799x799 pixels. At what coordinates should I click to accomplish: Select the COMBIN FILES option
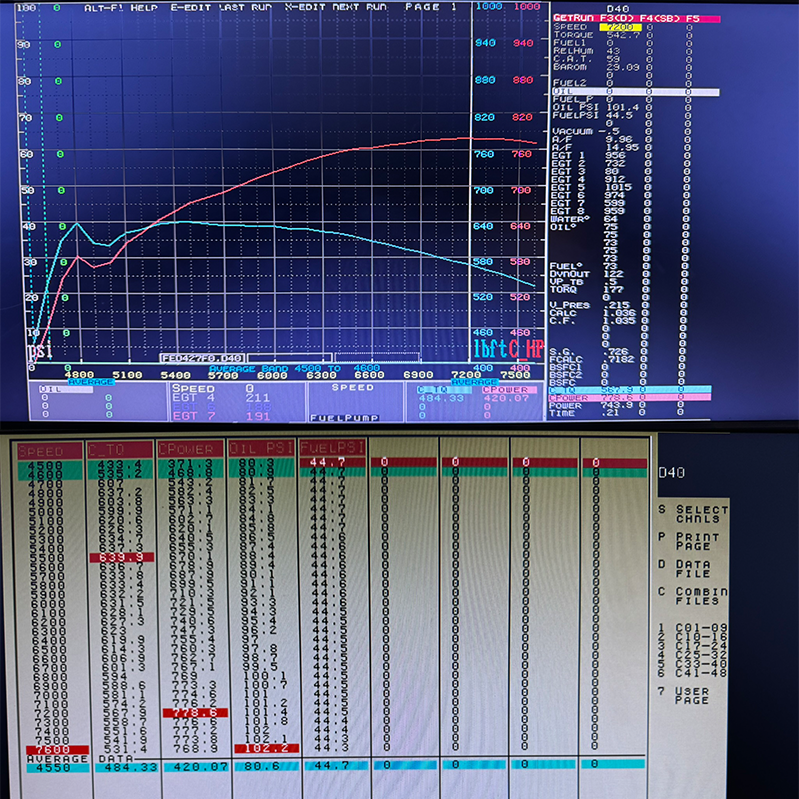tap(707, 597)
